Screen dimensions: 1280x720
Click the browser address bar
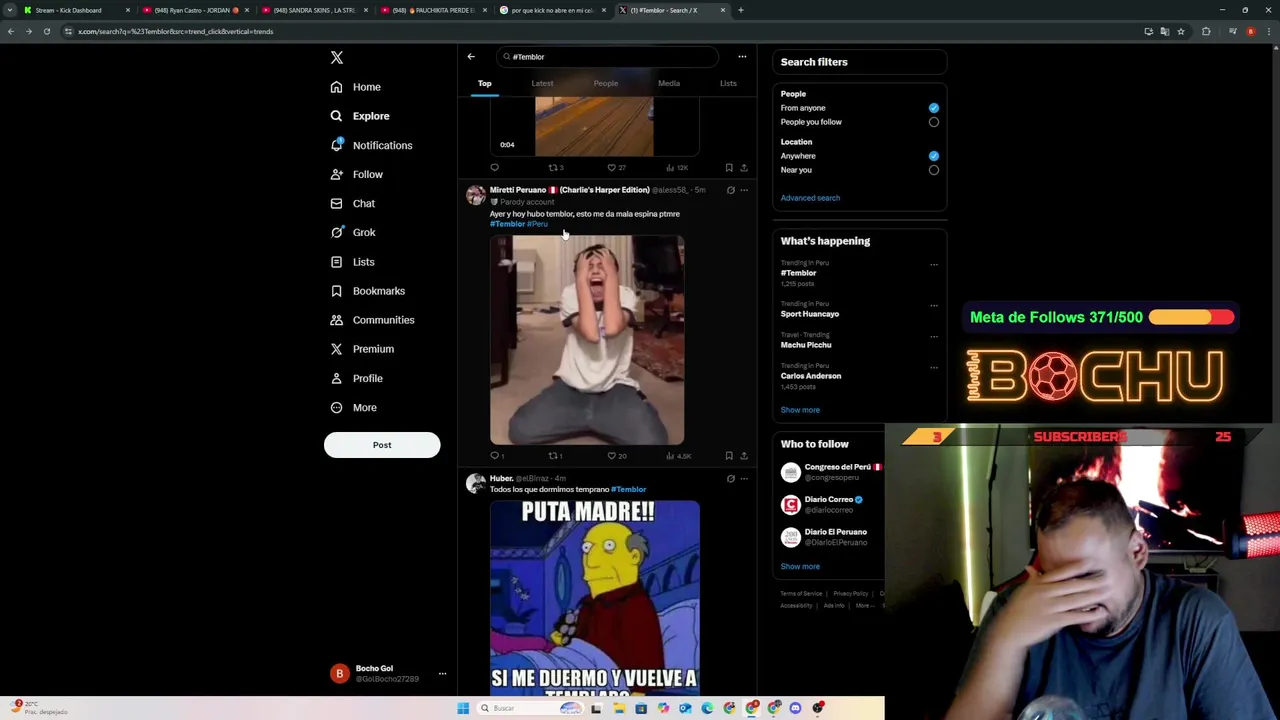tap(600, 31)
